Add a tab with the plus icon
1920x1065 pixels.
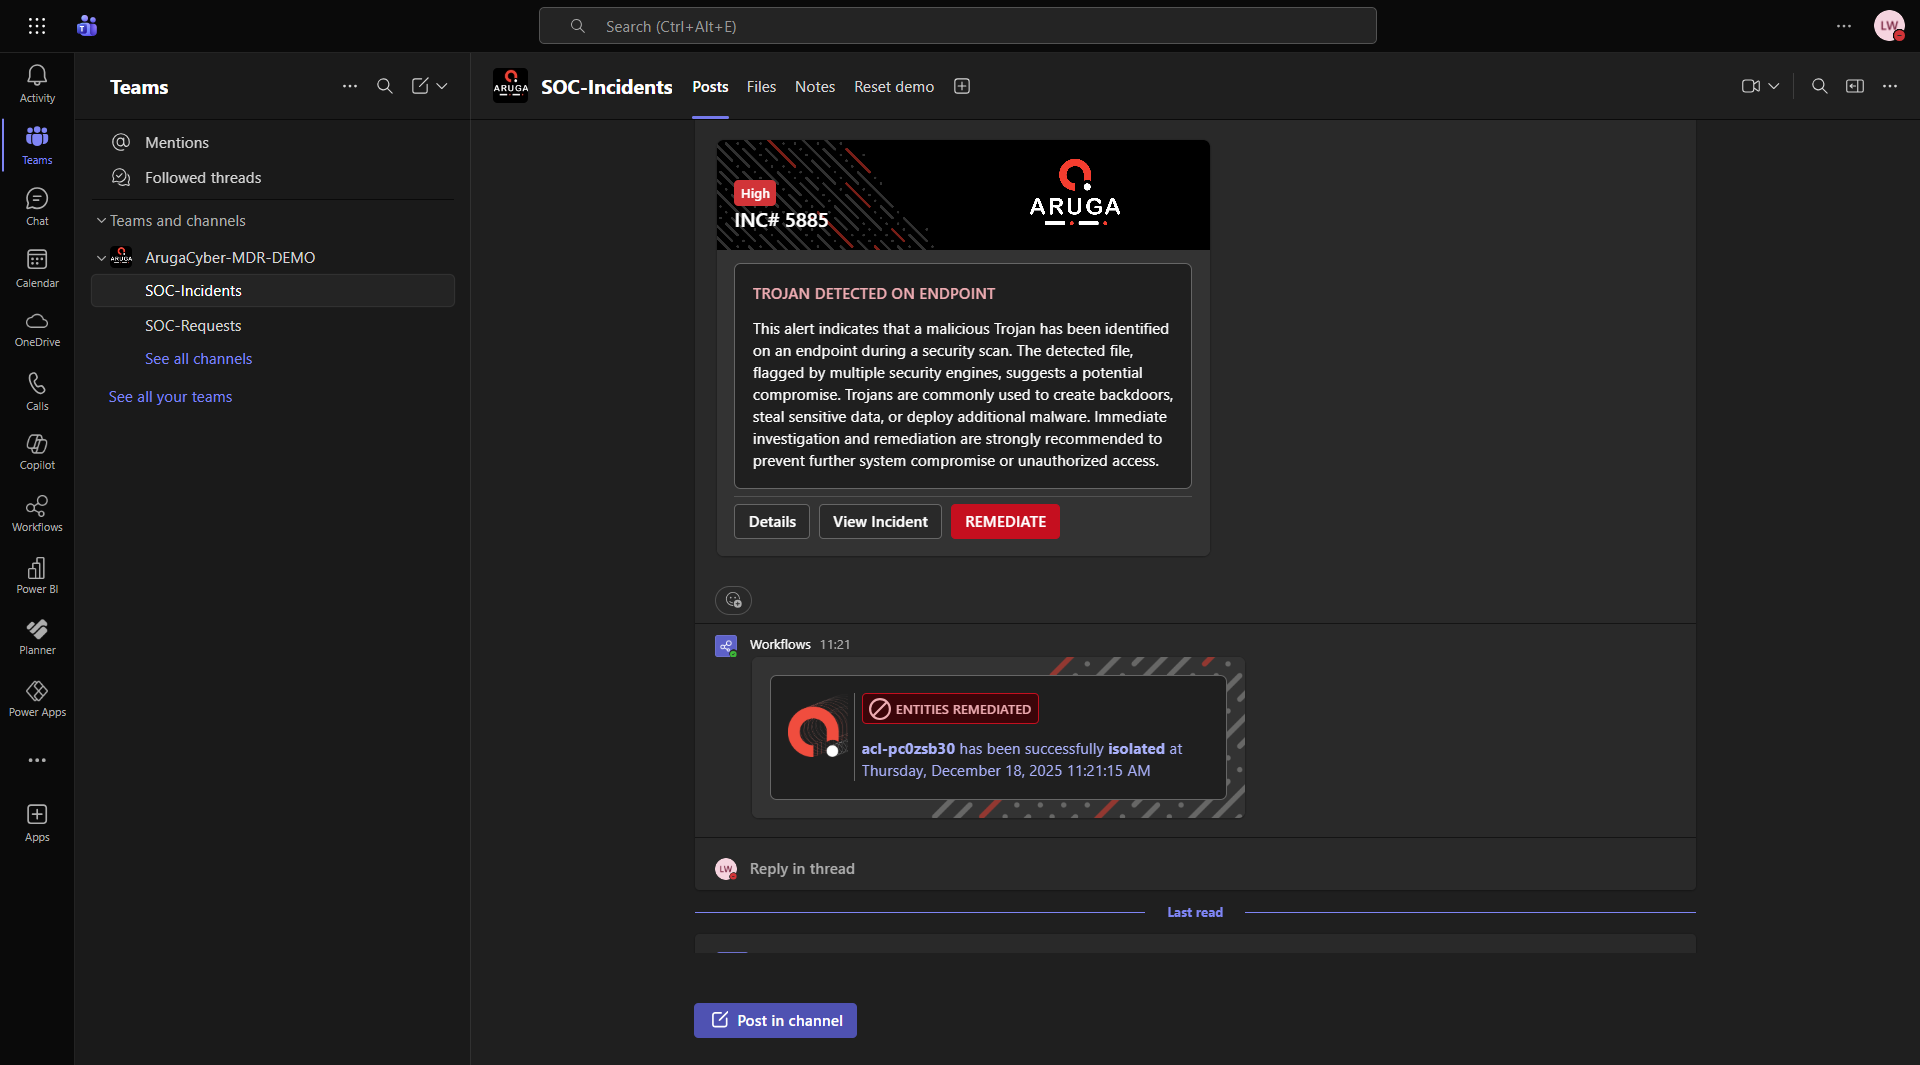pyautogui.click(x=962, y=86)
